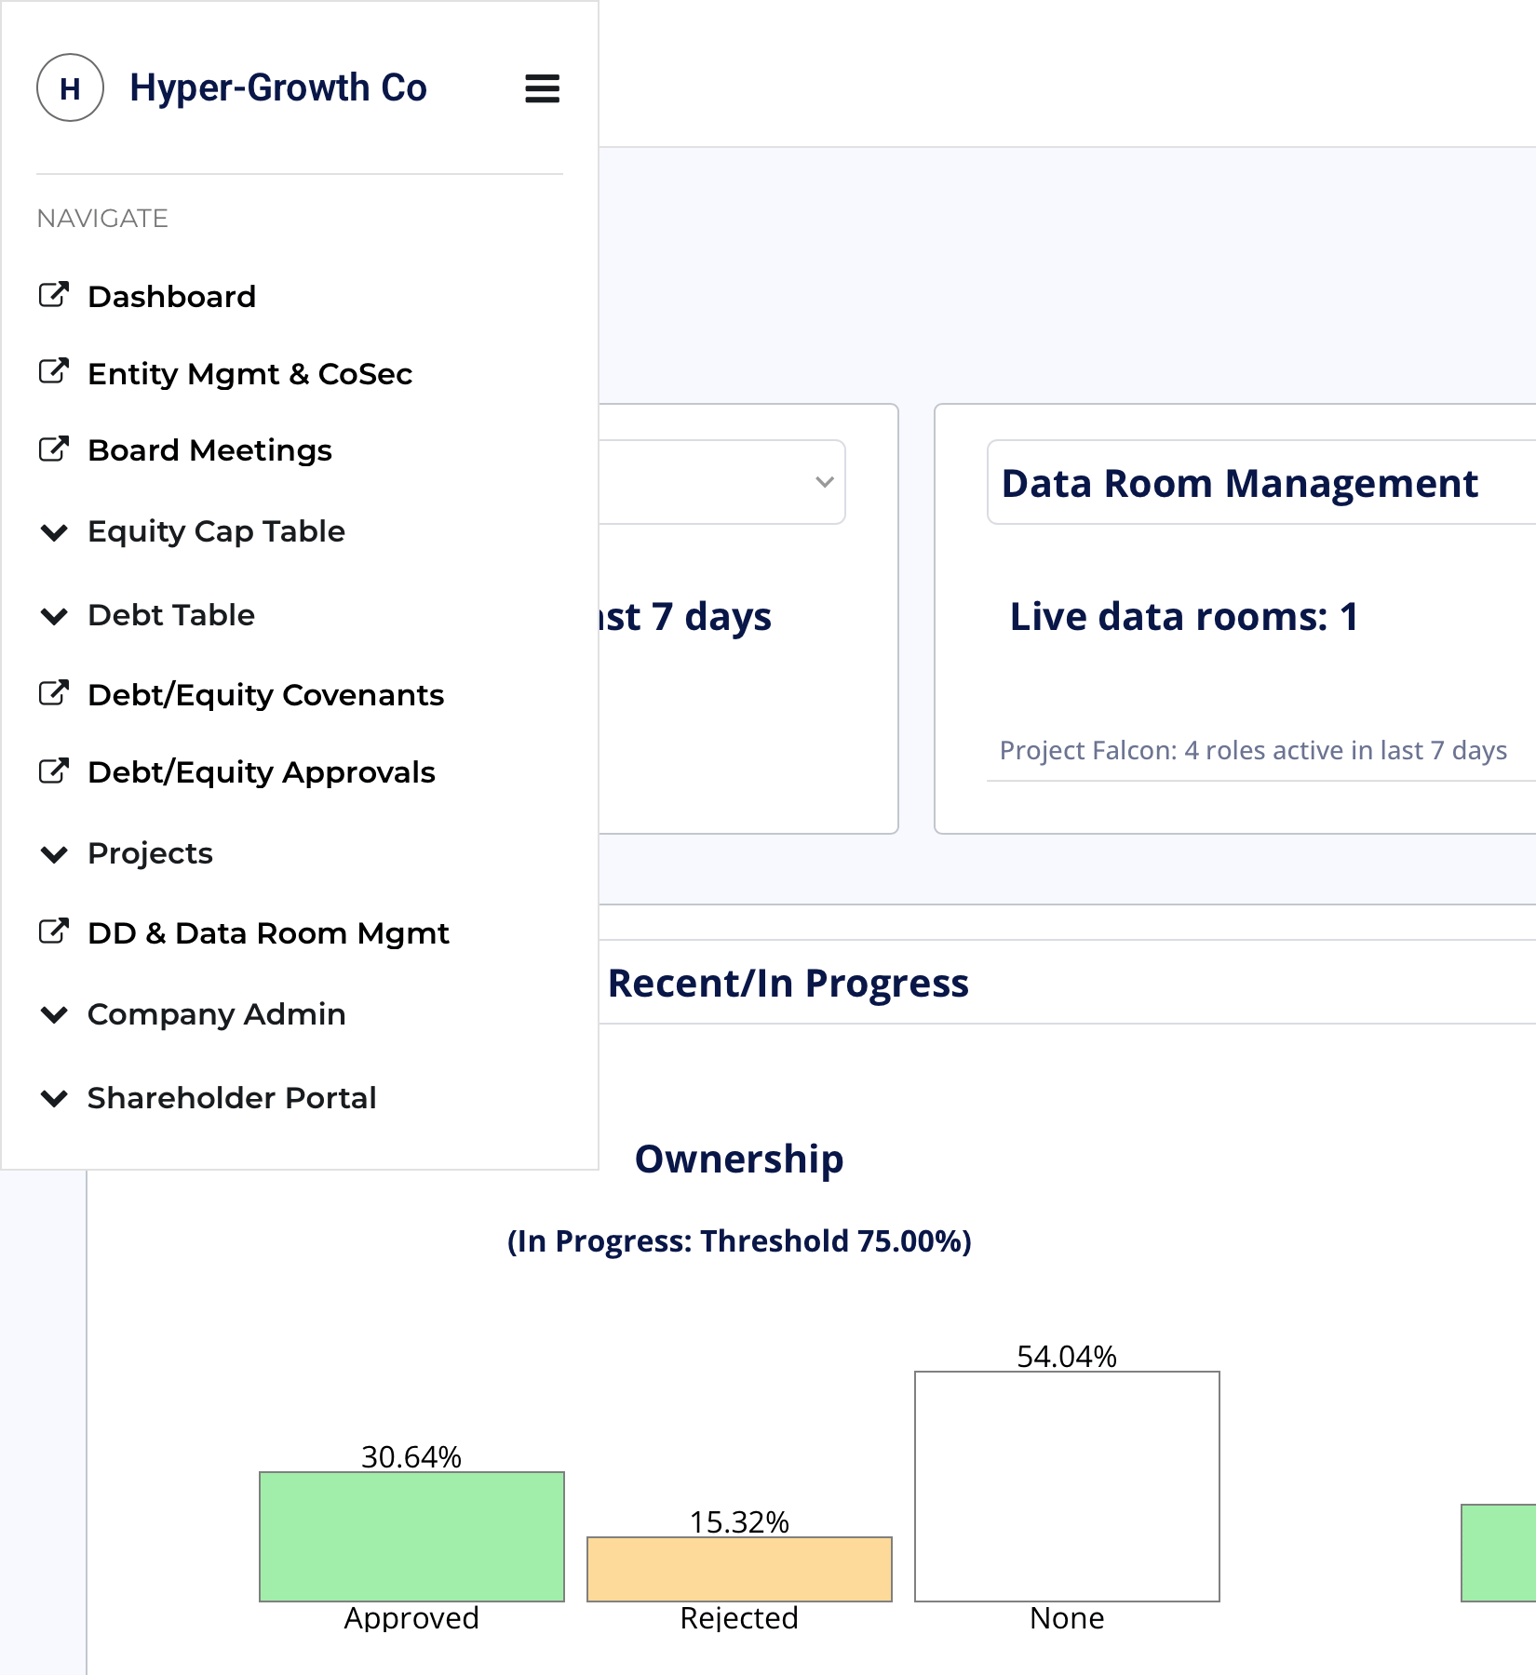Viewport: 1536px width, 1675px height.
Task: Click the Hyper-Growth Co company name
Action: pos(278,88)
